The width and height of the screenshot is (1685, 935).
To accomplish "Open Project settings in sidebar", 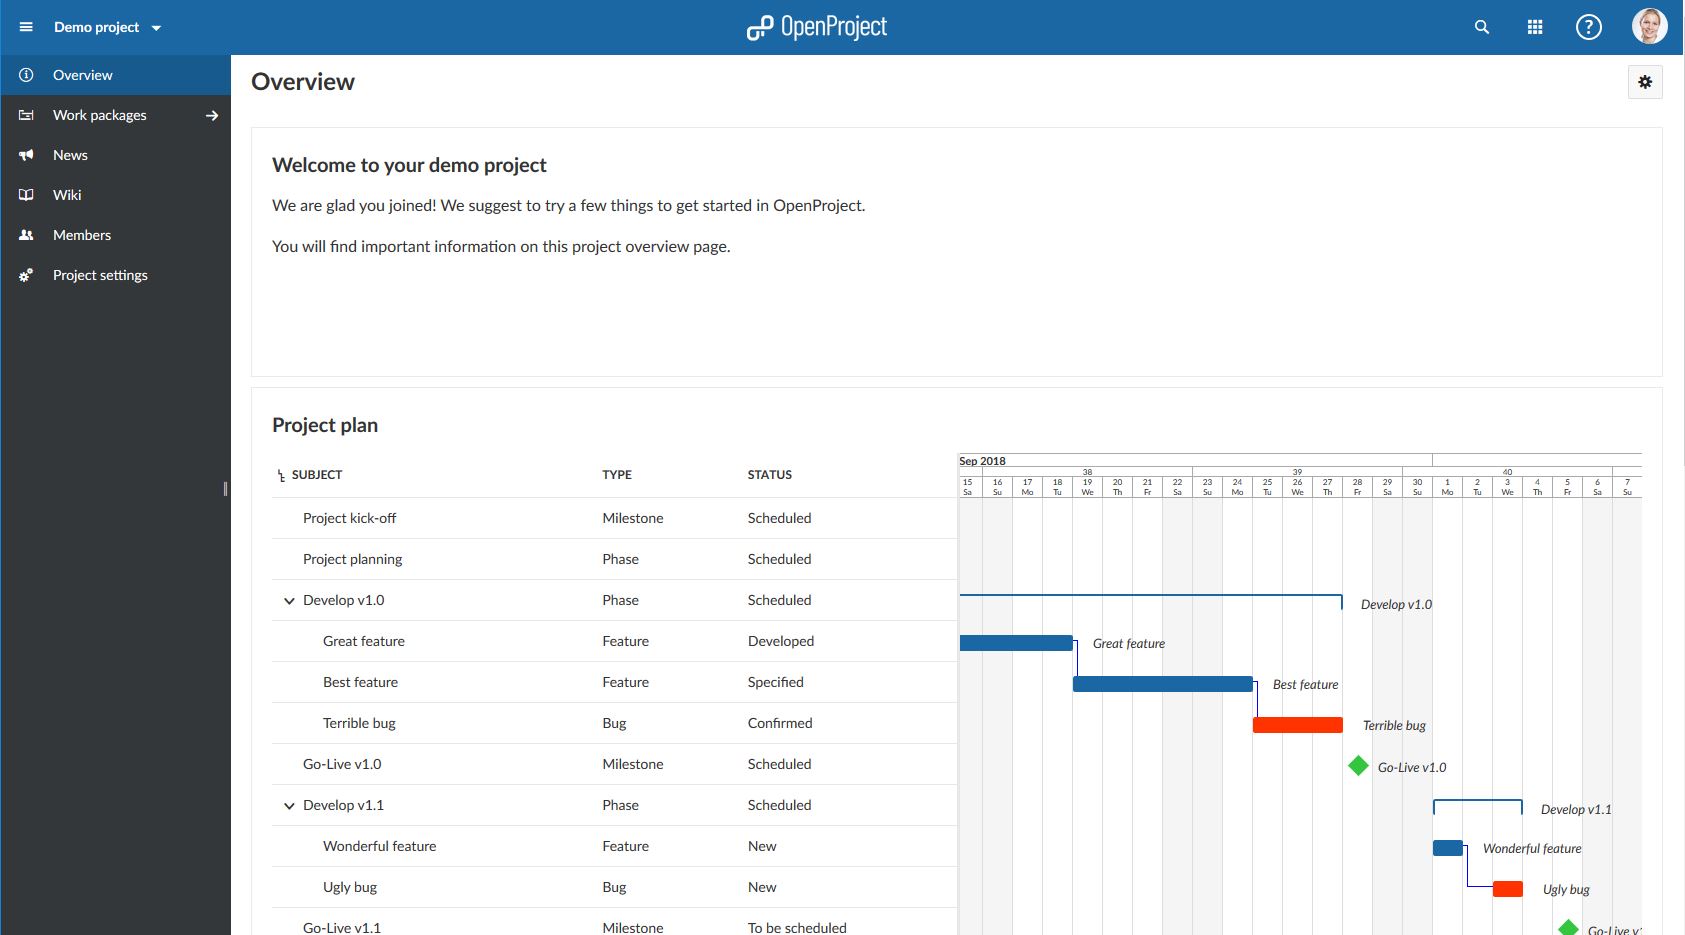I will click(100, 275).
